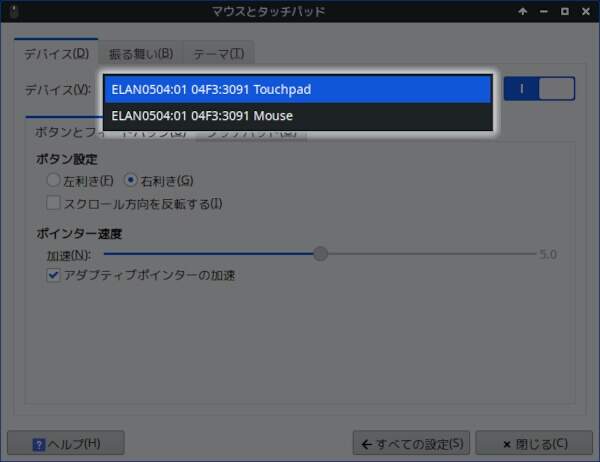This screenshot has height=462, width=600.
Task: Click the roll-up arrow in title bar
Action: (523, 11)
